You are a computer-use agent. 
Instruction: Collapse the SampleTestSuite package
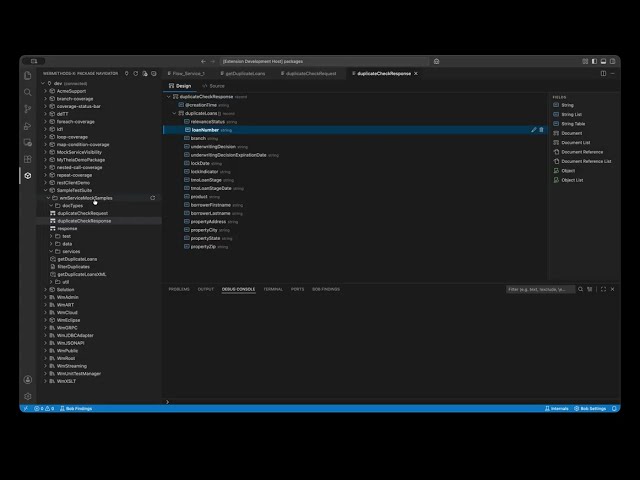(45, 190)
